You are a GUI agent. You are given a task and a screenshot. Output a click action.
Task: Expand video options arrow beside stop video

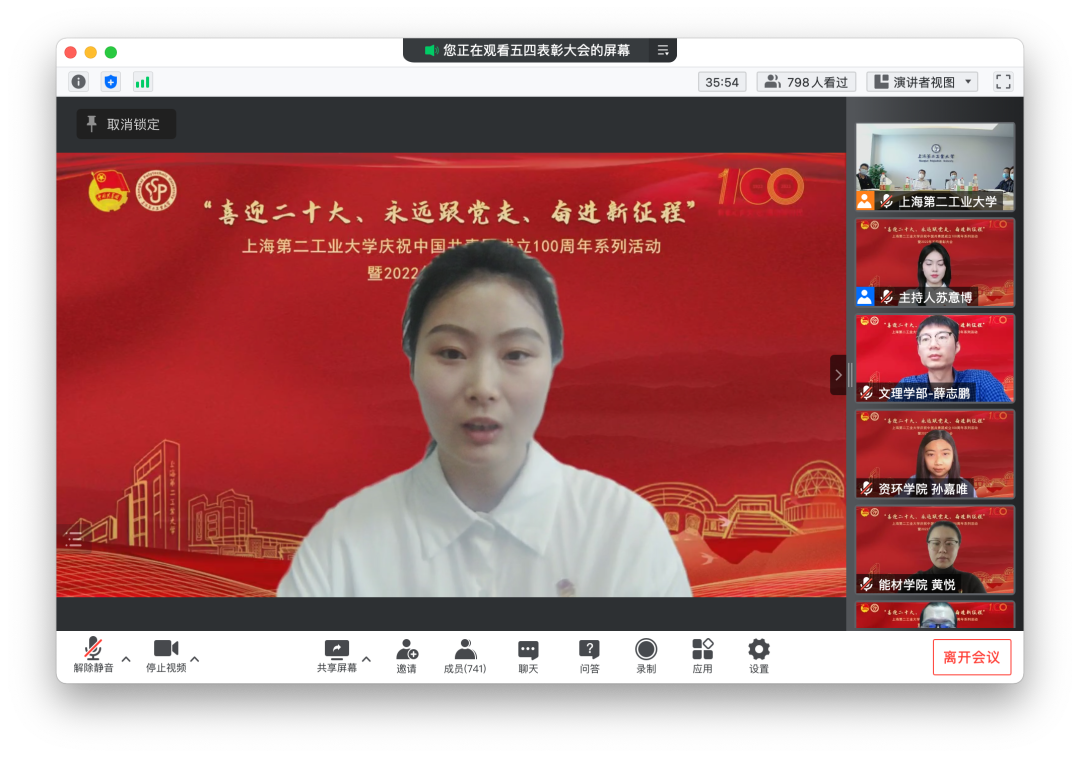click(x=195, y=659)
